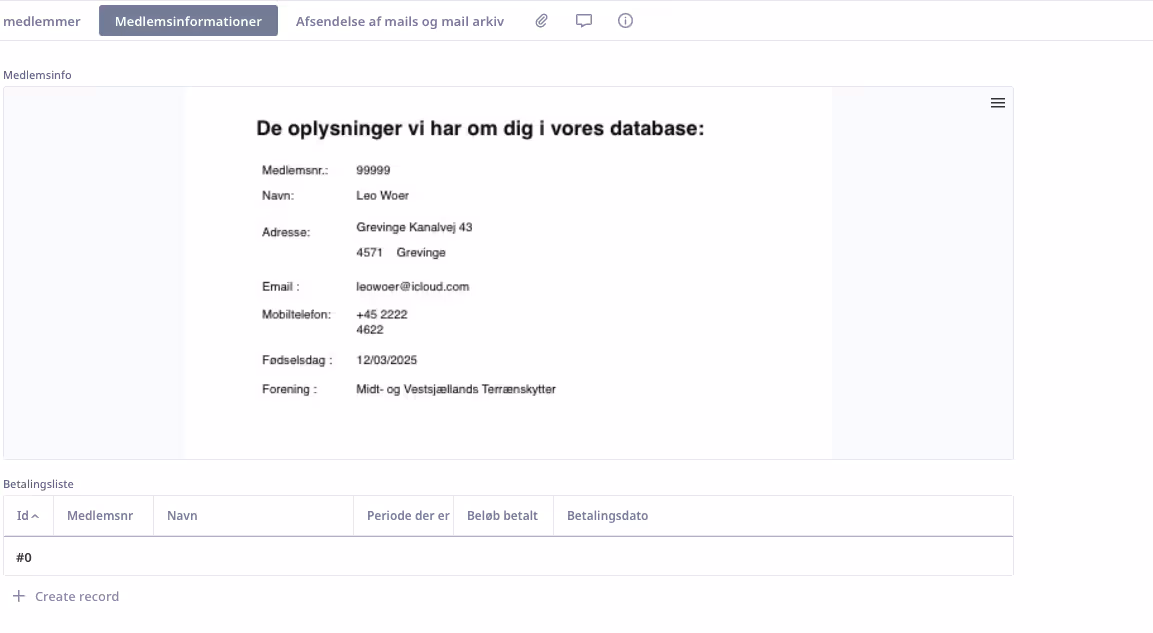Click the Navn: label in the document
This screenshot has width=1153, height=633.
278,196
